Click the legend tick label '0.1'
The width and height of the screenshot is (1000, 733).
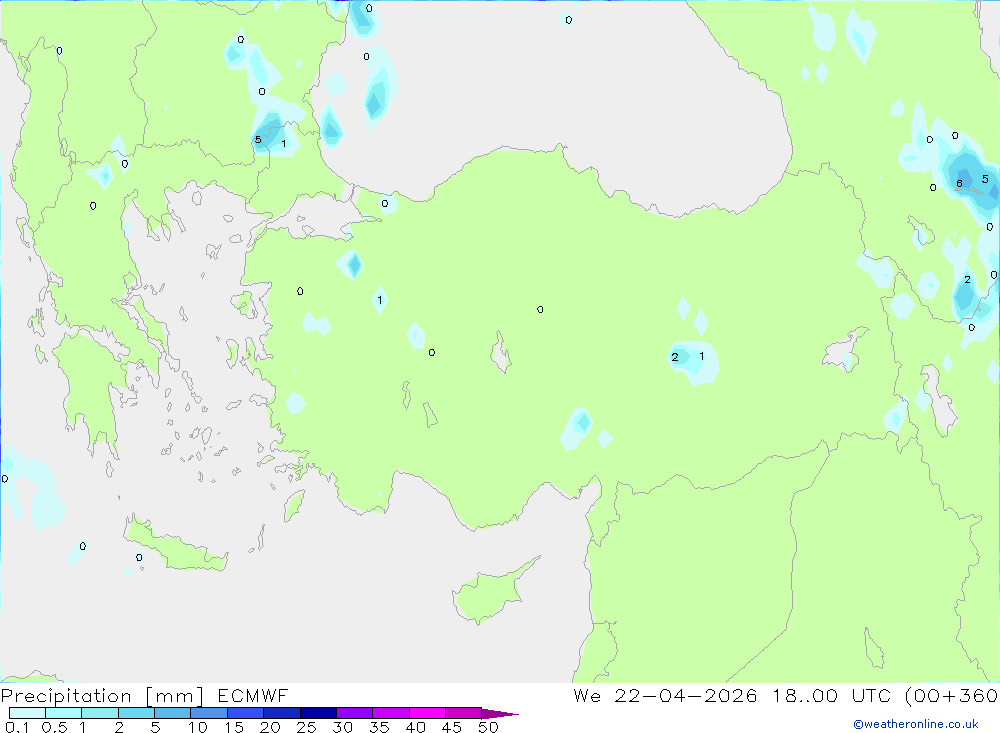point(17,727)
